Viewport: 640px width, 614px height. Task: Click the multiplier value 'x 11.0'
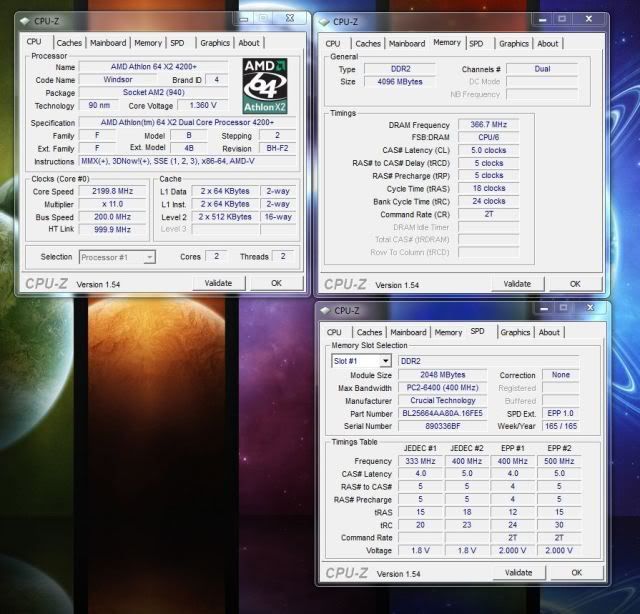point(112,204)
